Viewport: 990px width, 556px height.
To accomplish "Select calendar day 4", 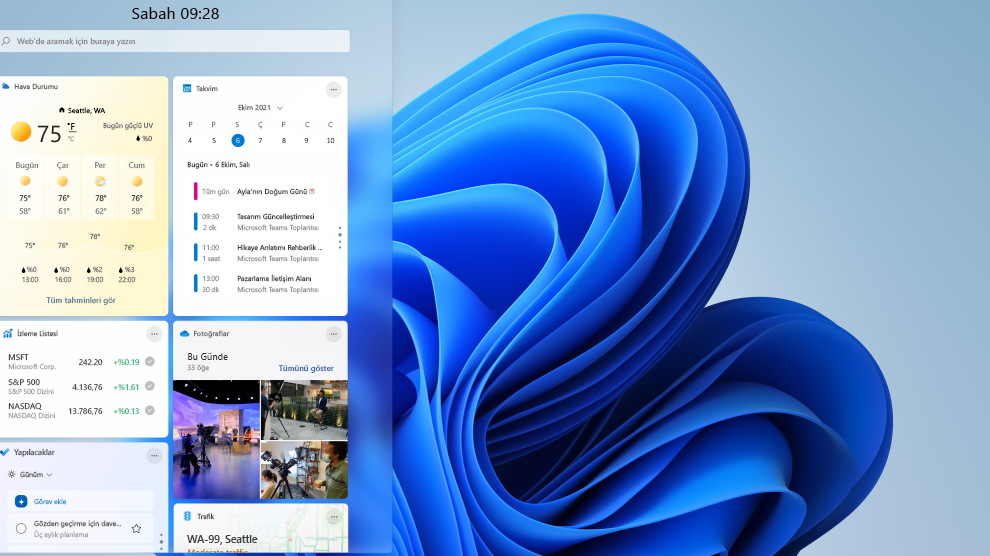I will 190,141.
